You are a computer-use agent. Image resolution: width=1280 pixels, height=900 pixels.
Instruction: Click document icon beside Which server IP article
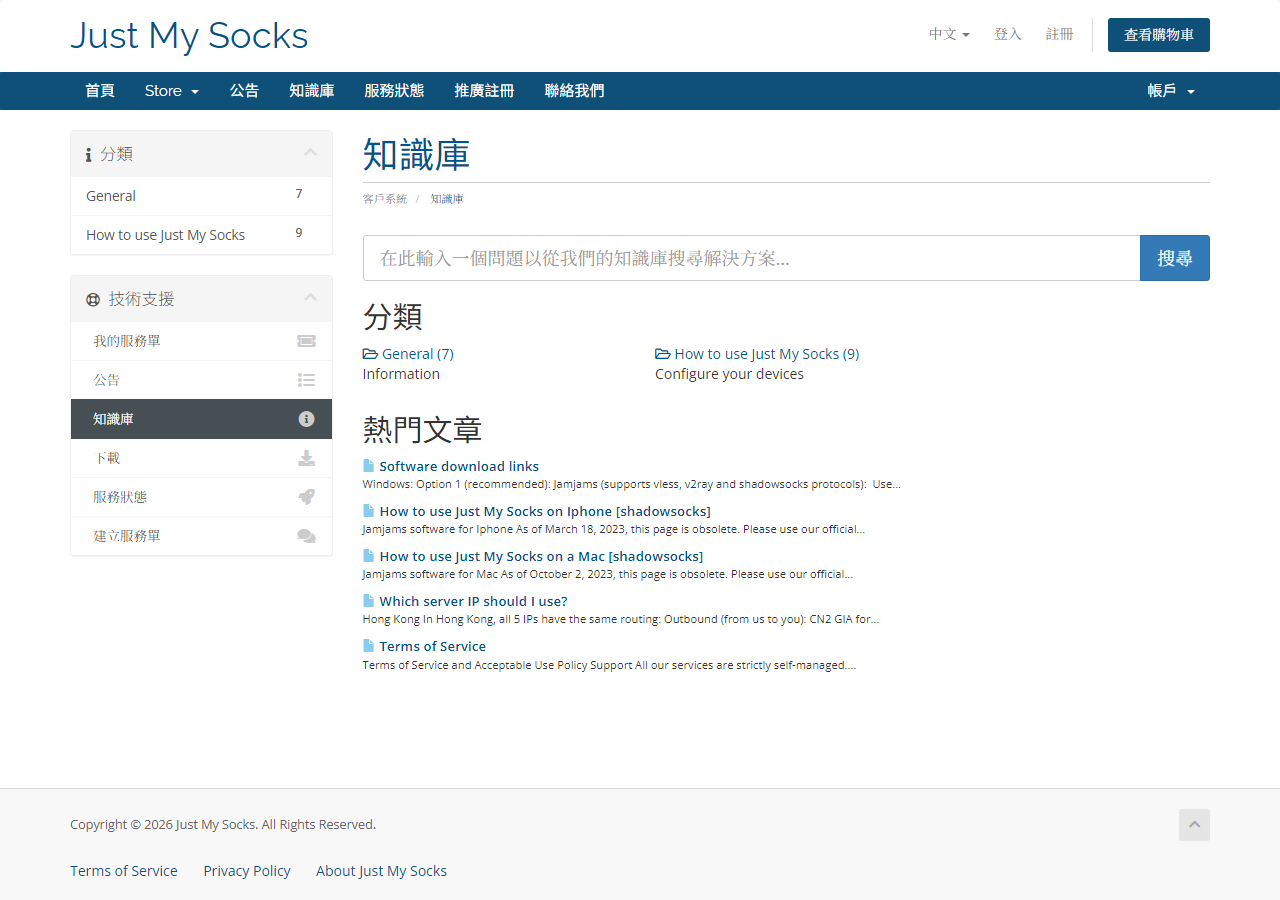coord(368,601)
